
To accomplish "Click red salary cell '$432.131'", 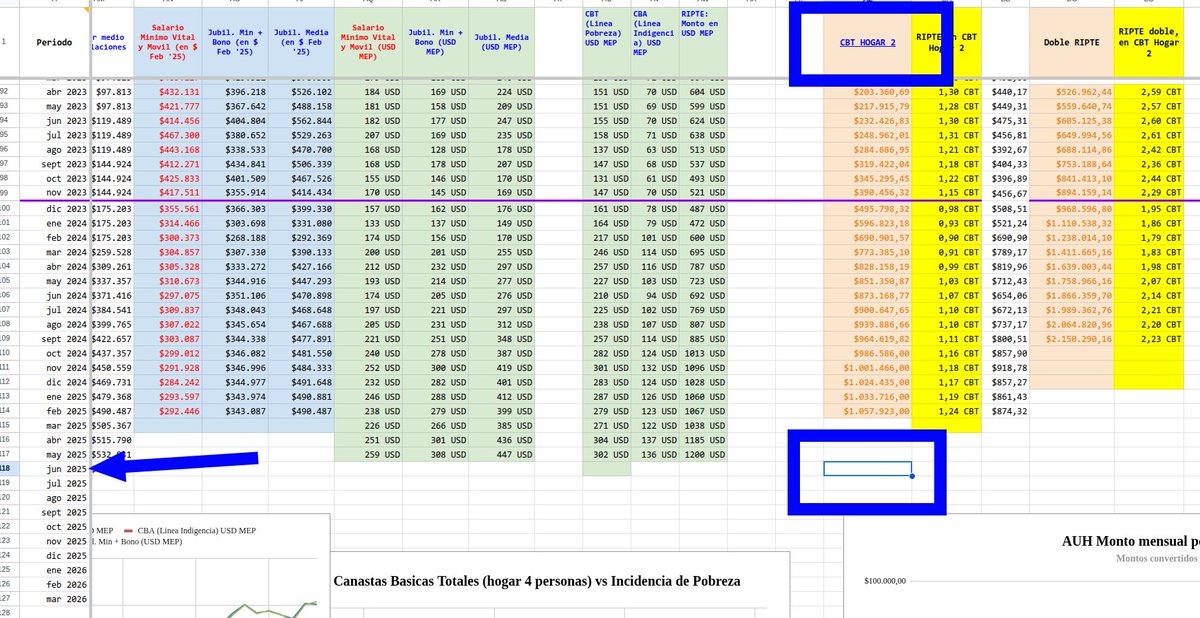I will [x=166, y=90].
